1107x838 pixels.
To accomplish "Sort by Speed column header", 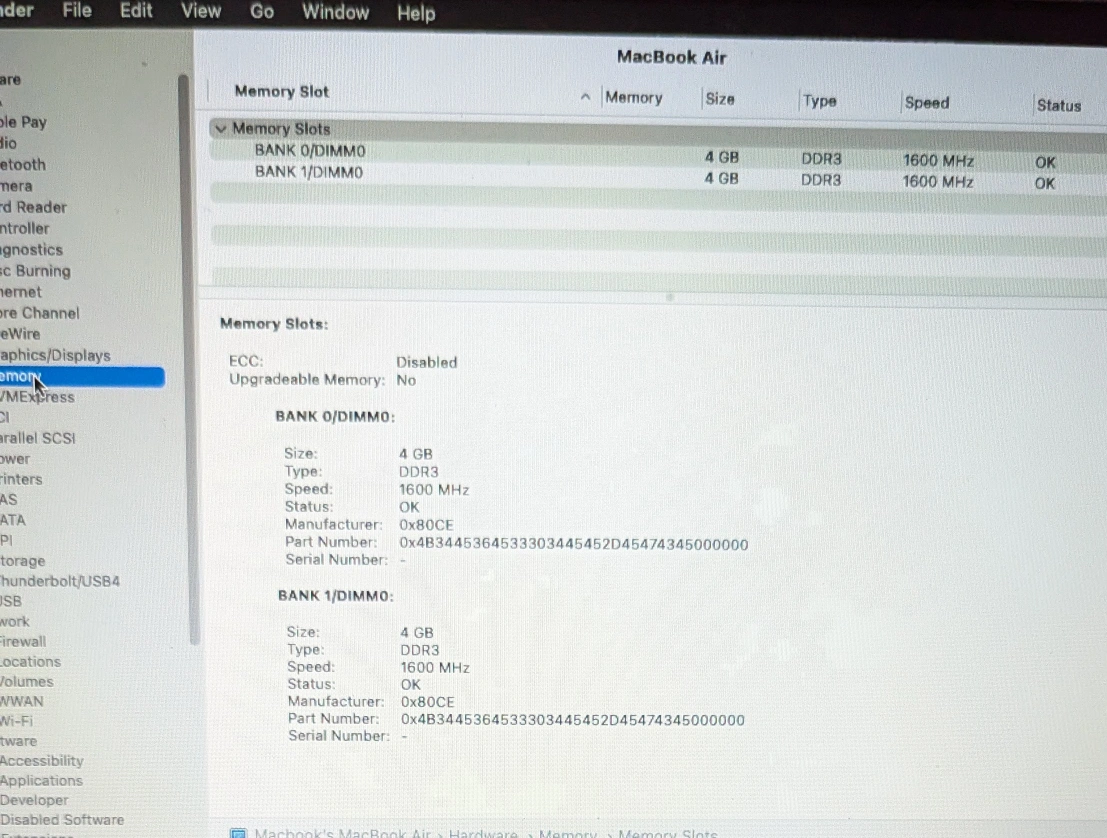I will [x=927, y=102].
